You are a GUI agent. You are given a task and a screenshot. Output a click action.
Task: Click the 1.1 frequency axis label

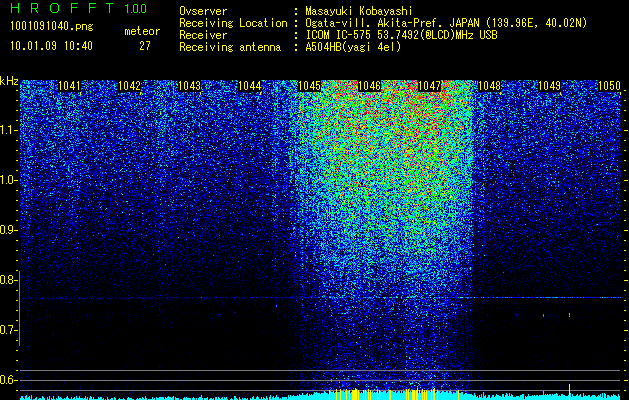click(x=7, y=130)
